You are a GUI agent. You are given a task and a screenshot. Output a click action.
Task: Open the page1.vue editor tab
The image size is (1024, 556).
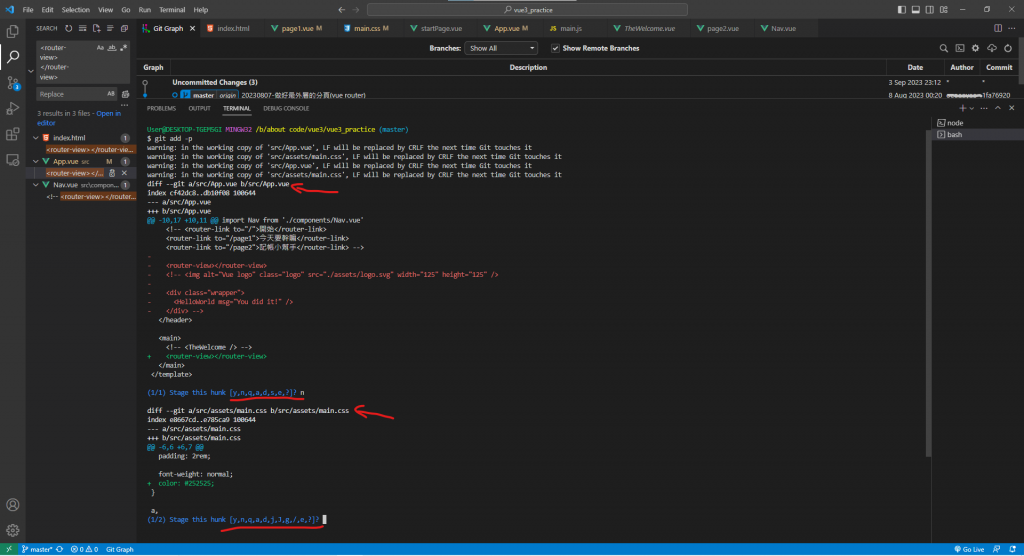(x=297, y=29)
